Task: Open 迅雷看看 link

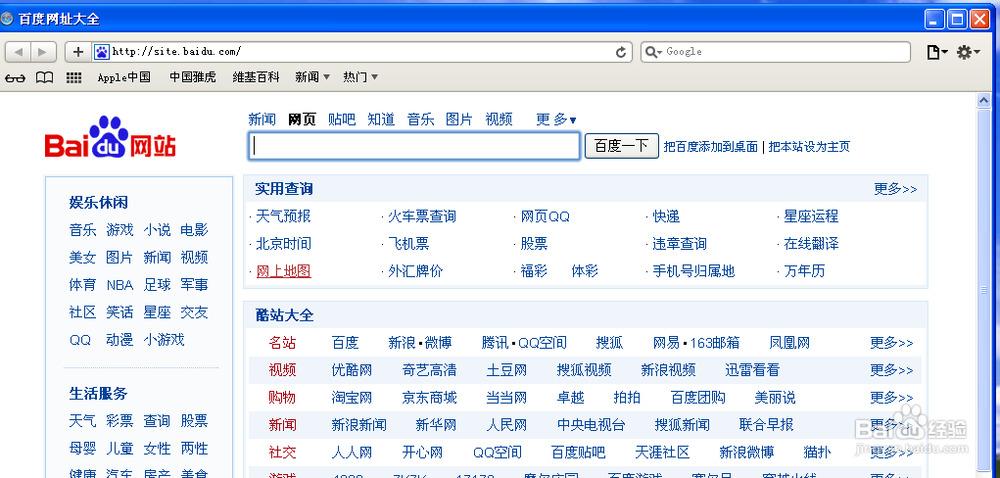Action: point(753,370)
